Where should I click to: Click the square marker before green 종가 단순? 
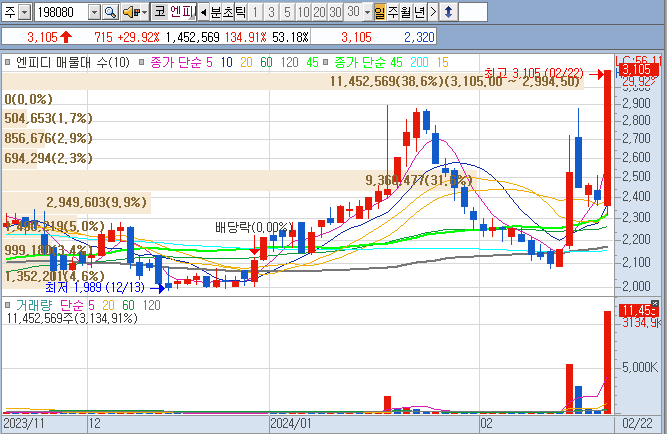pyautogui.click(x=325, y=63)
